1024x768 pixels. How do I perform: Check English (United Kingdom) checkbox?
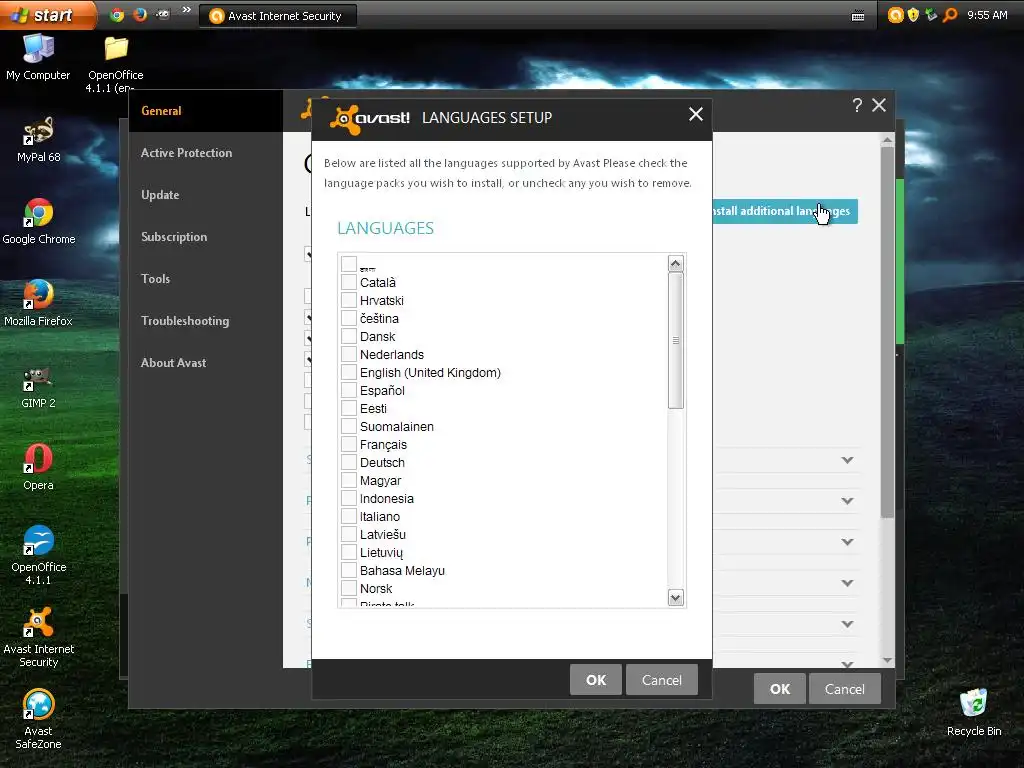(x=349, y=372)
